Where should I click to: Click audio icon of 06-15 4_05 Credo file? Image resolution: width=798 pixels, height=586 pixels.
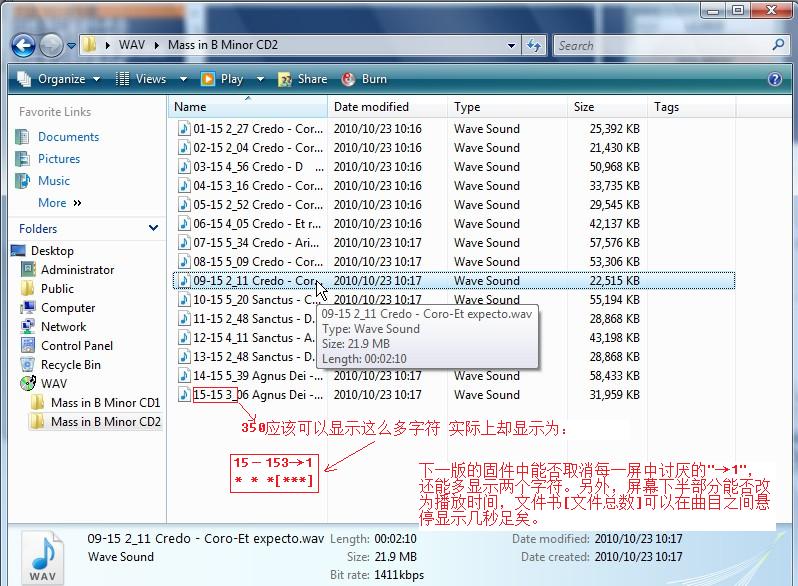pos(184,224)
